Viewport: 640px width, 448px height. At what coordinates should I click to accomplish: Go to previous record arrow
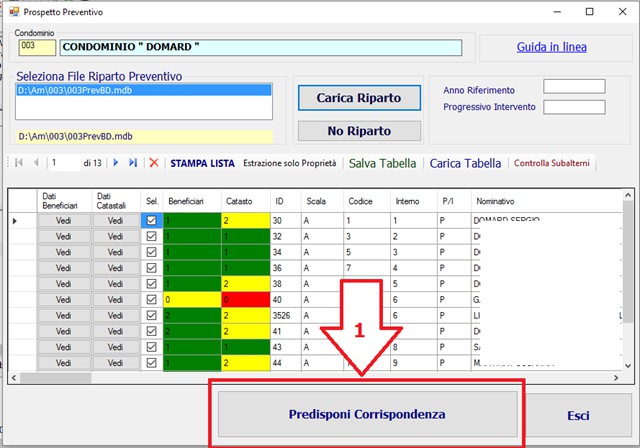[36, 163]
